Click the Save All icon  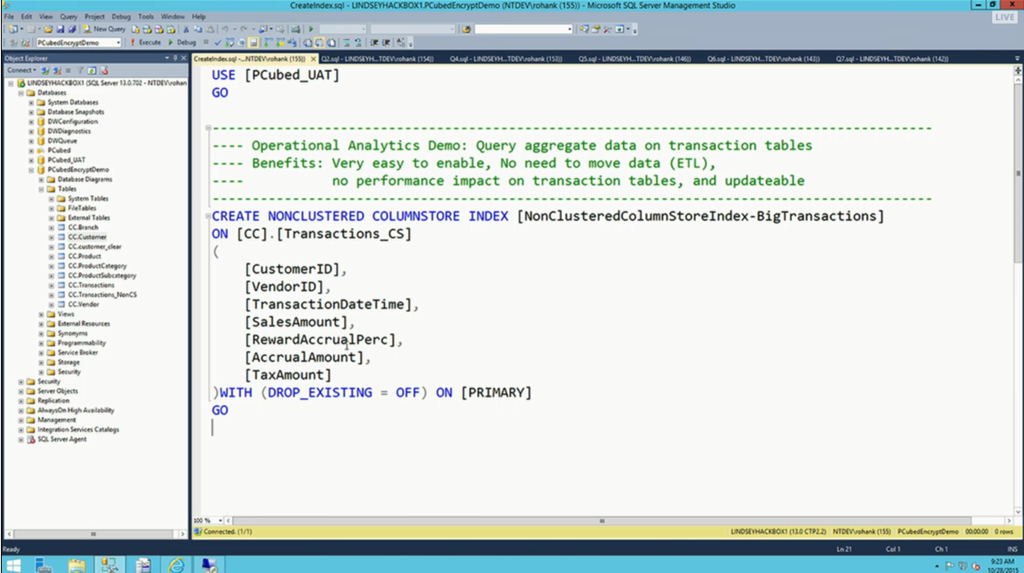pyautogui.click(x=72, y=29)
